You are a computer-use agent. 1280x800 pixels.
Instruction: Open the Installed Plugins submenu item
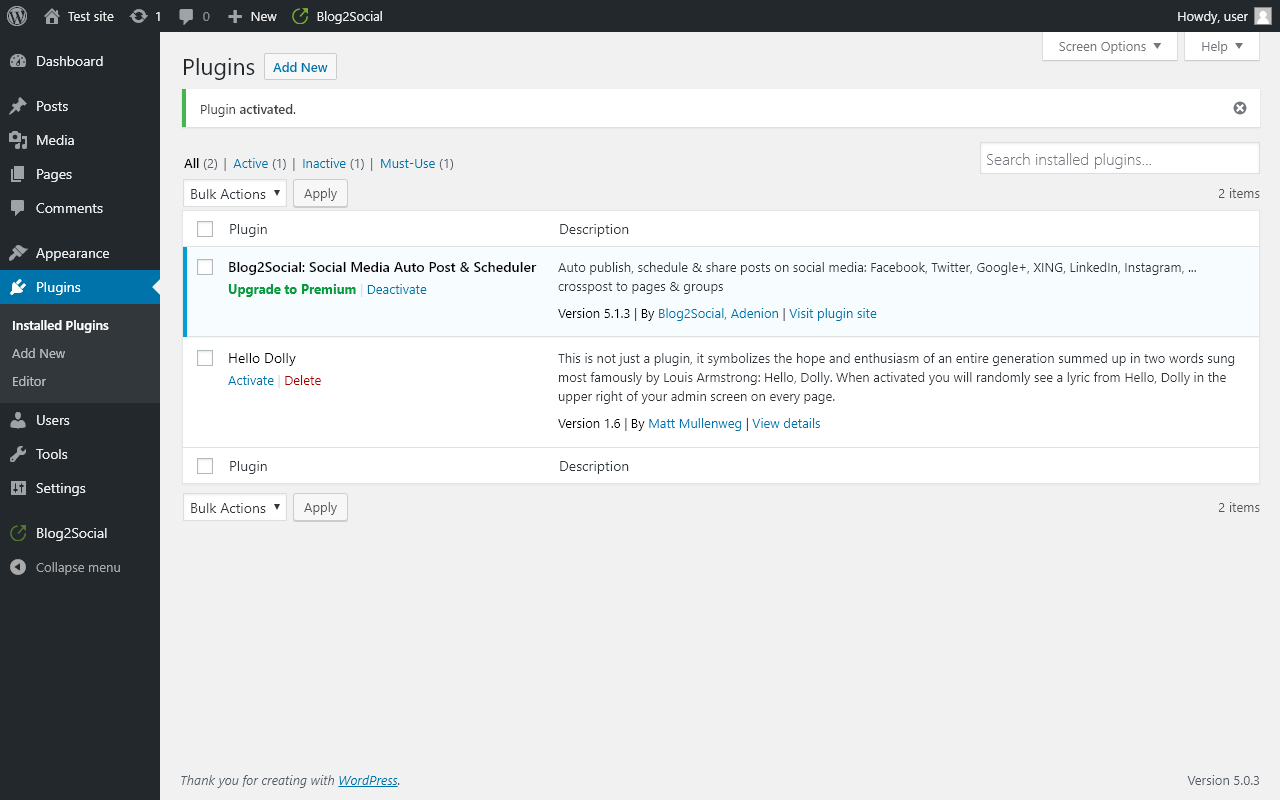coord(60,325)
